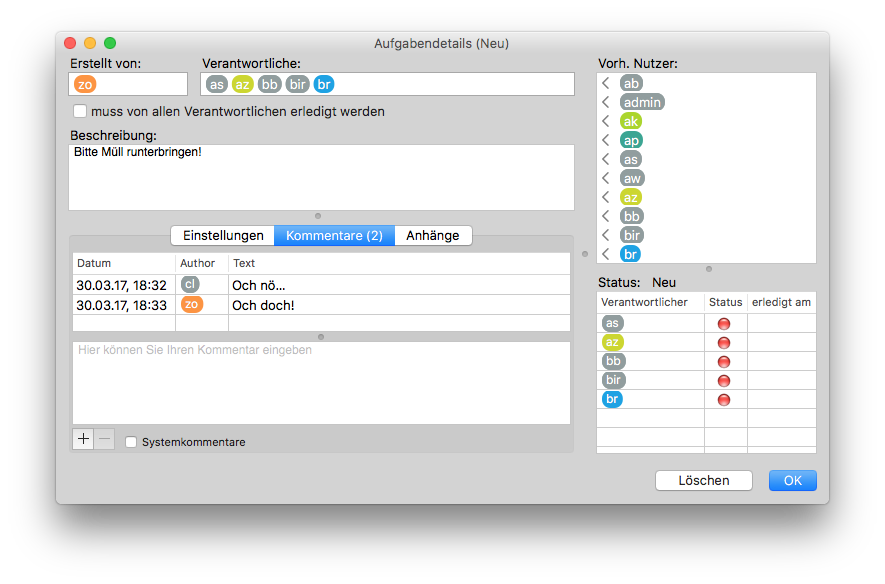Screen dimensions: 885x584
Task: Click red status dot for 'bir'
Action: point(724,381)
